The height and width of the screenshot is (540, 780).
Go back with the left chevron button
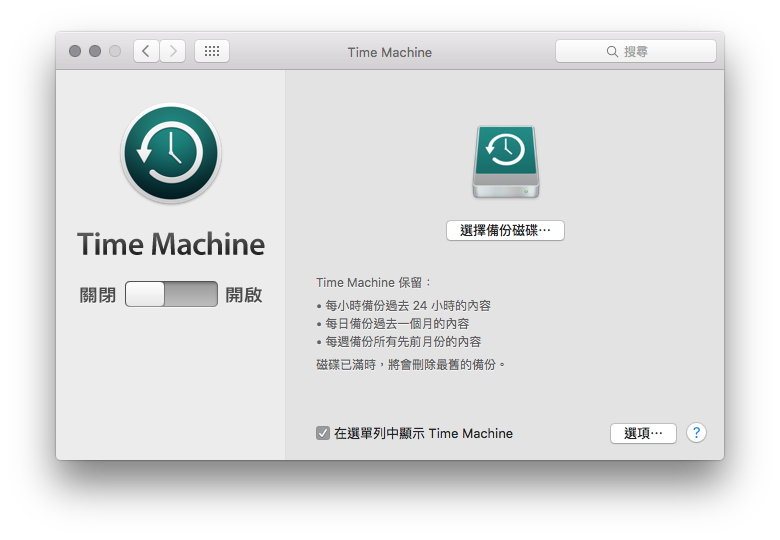tap(146, 51)
